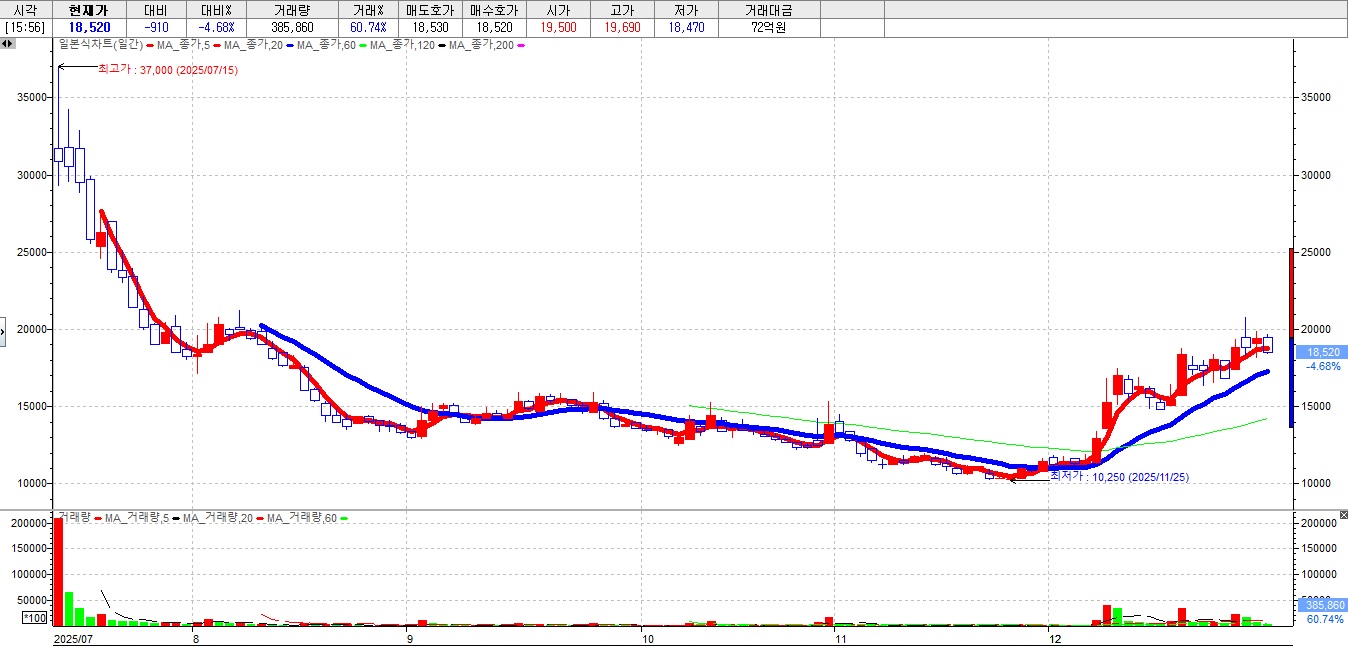Click the 19,690 high price cell
The width and height of the screenshot is (1348, 646).
tap(620, 27)
